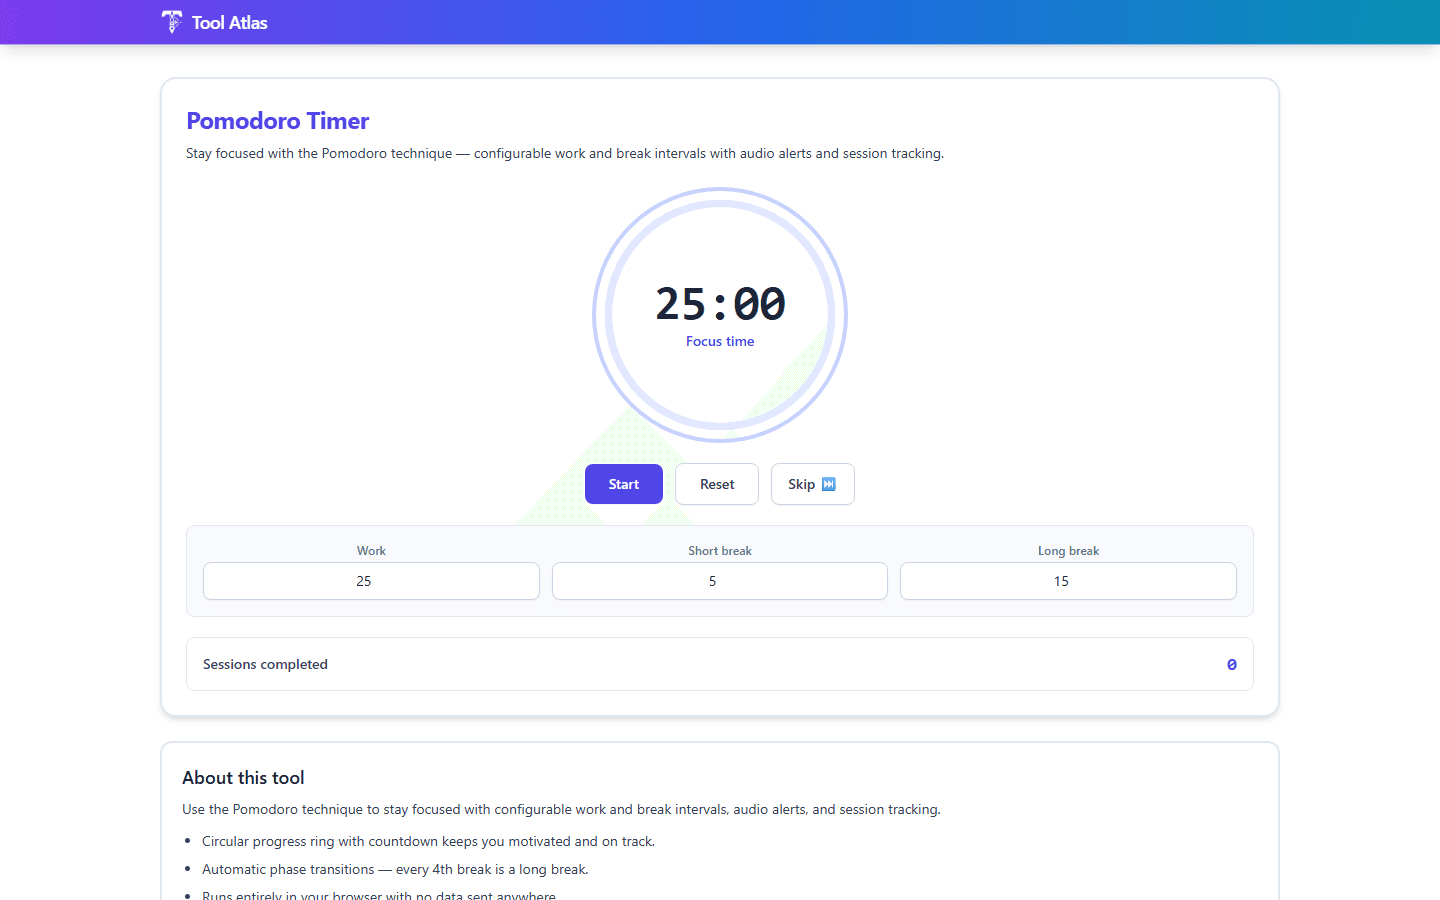Skip to the next timer phase
Image resolution: width=1440 pixels, height=900 pixels.
coord(812,483)
